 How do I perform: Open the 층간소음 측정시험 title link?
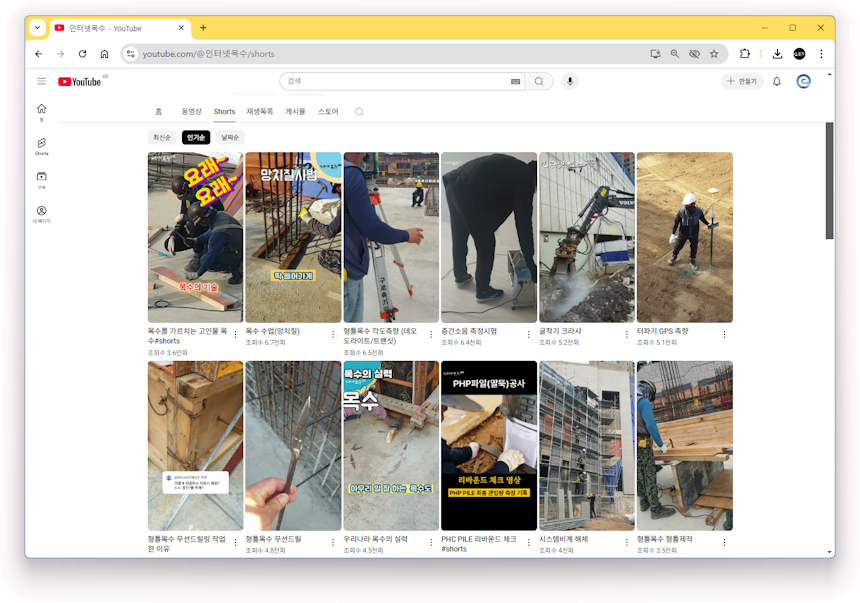point(469,331)
